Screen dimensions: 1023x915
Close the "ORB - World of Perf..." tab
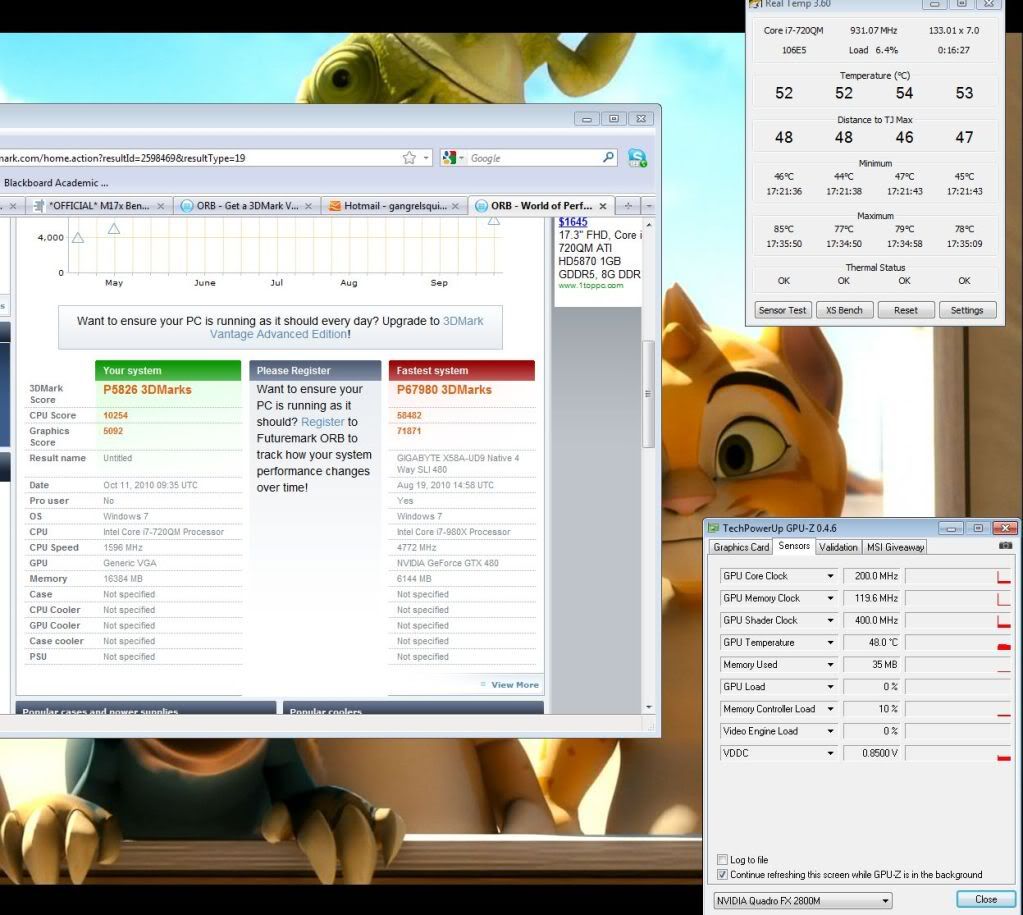pos(603,206)
